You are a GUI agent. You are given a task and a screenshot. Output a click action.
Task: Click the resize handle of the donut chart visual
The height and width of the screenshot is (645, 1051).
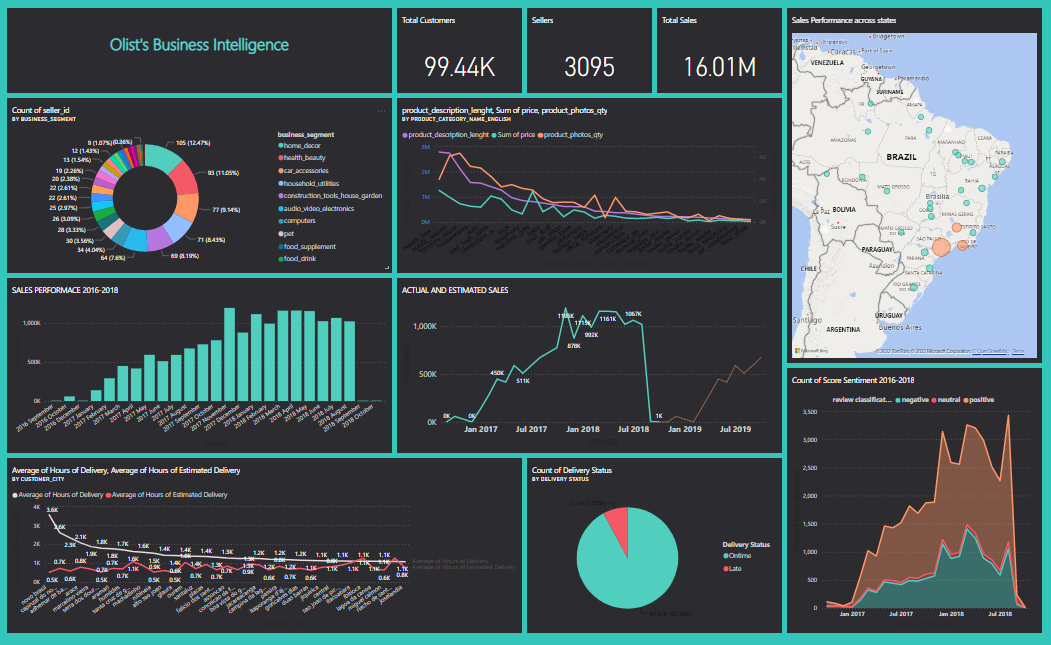[387, 268]
